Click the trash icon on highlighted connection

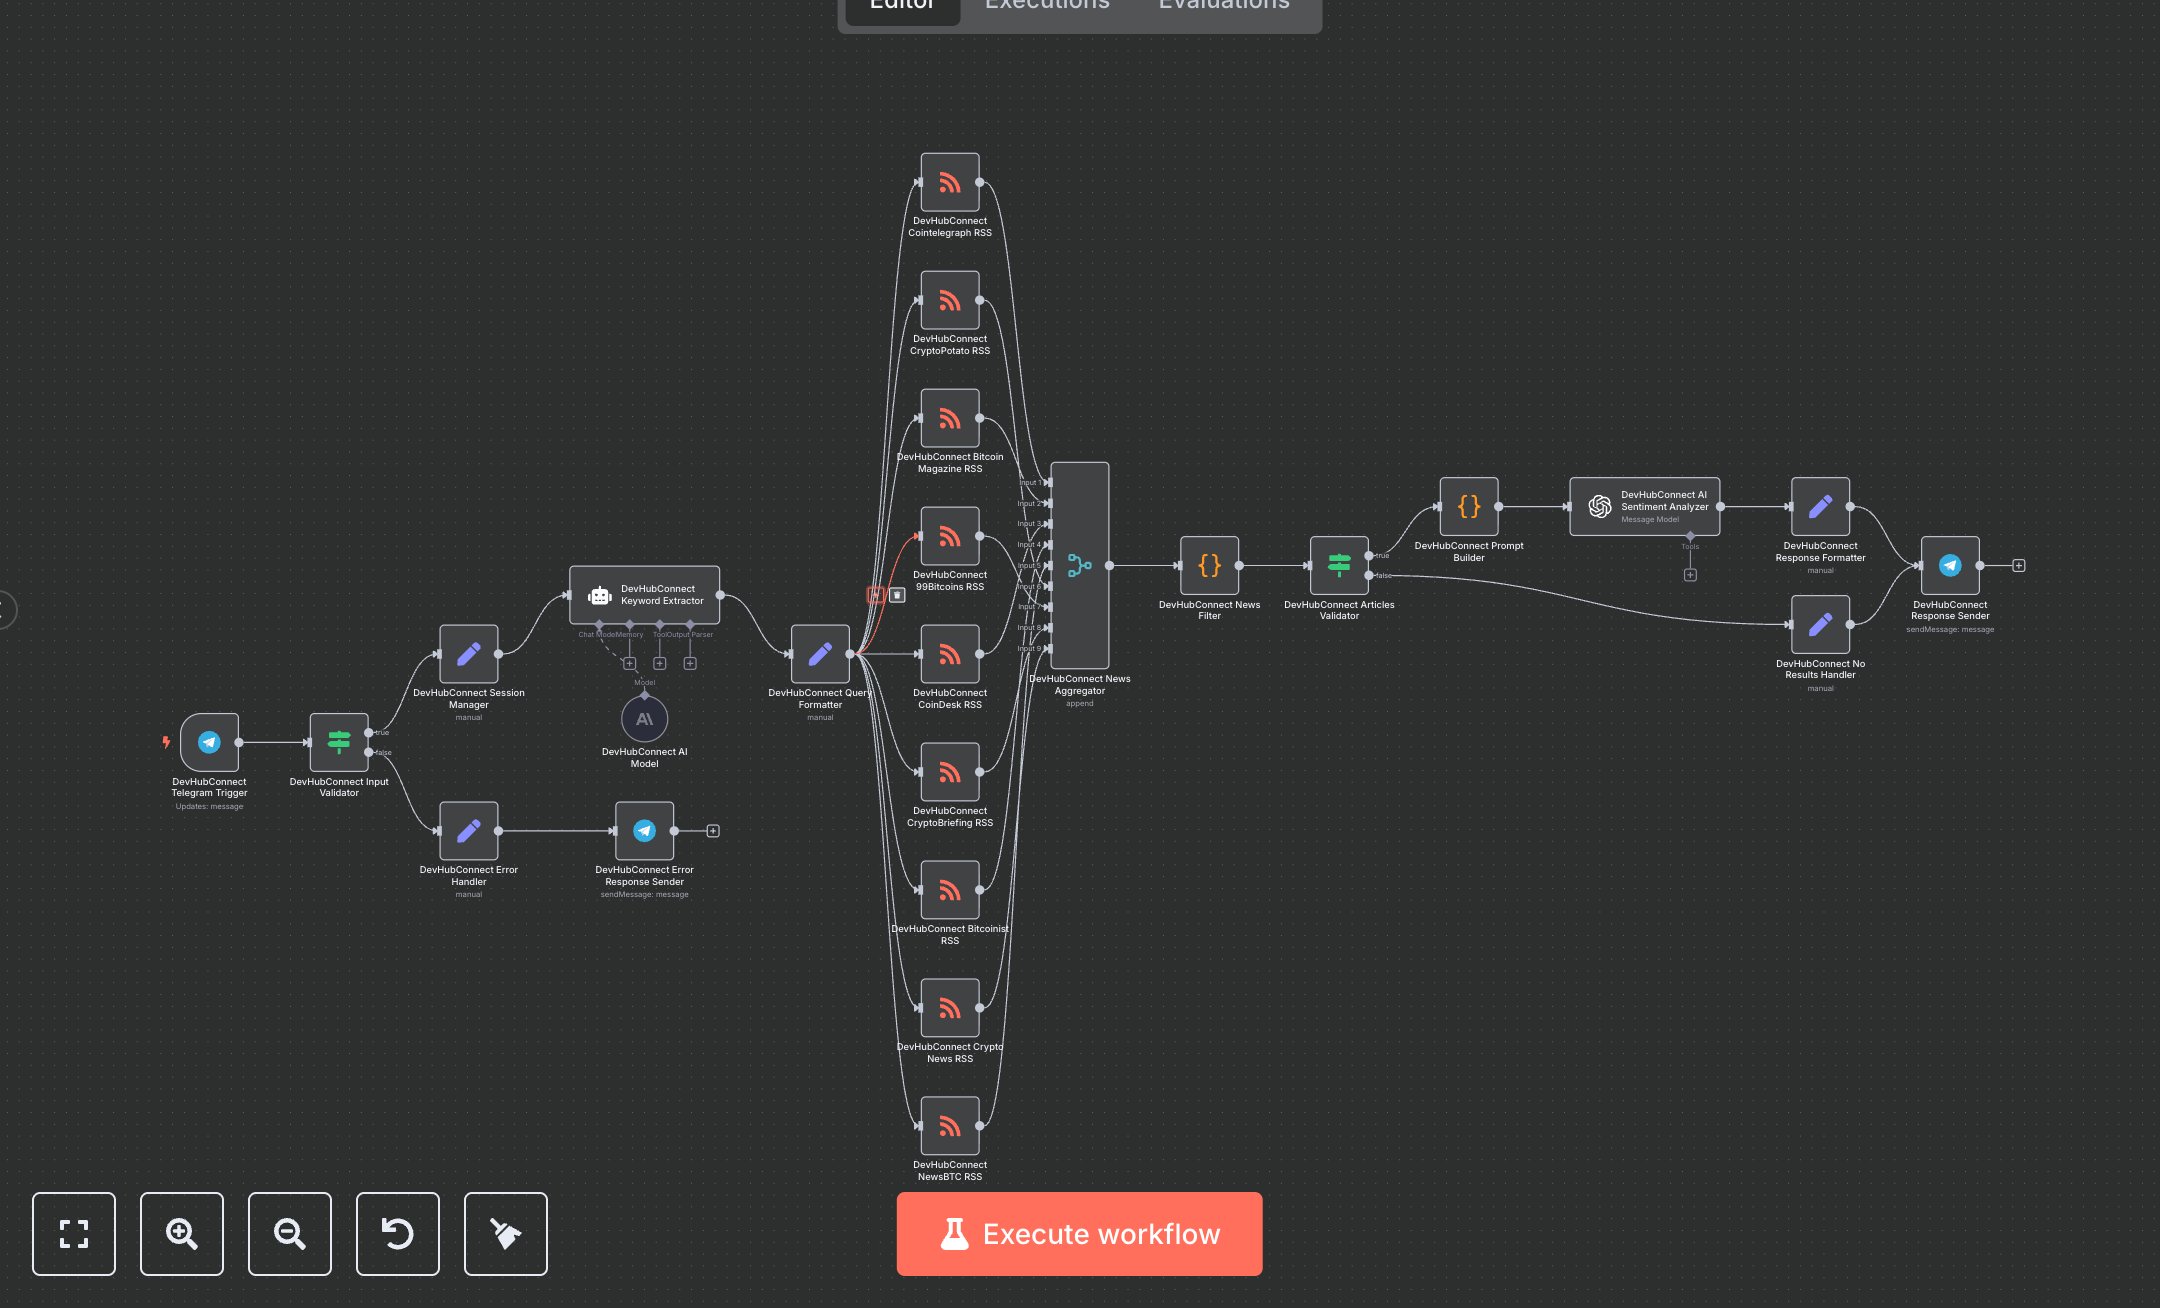pos(897,595)
